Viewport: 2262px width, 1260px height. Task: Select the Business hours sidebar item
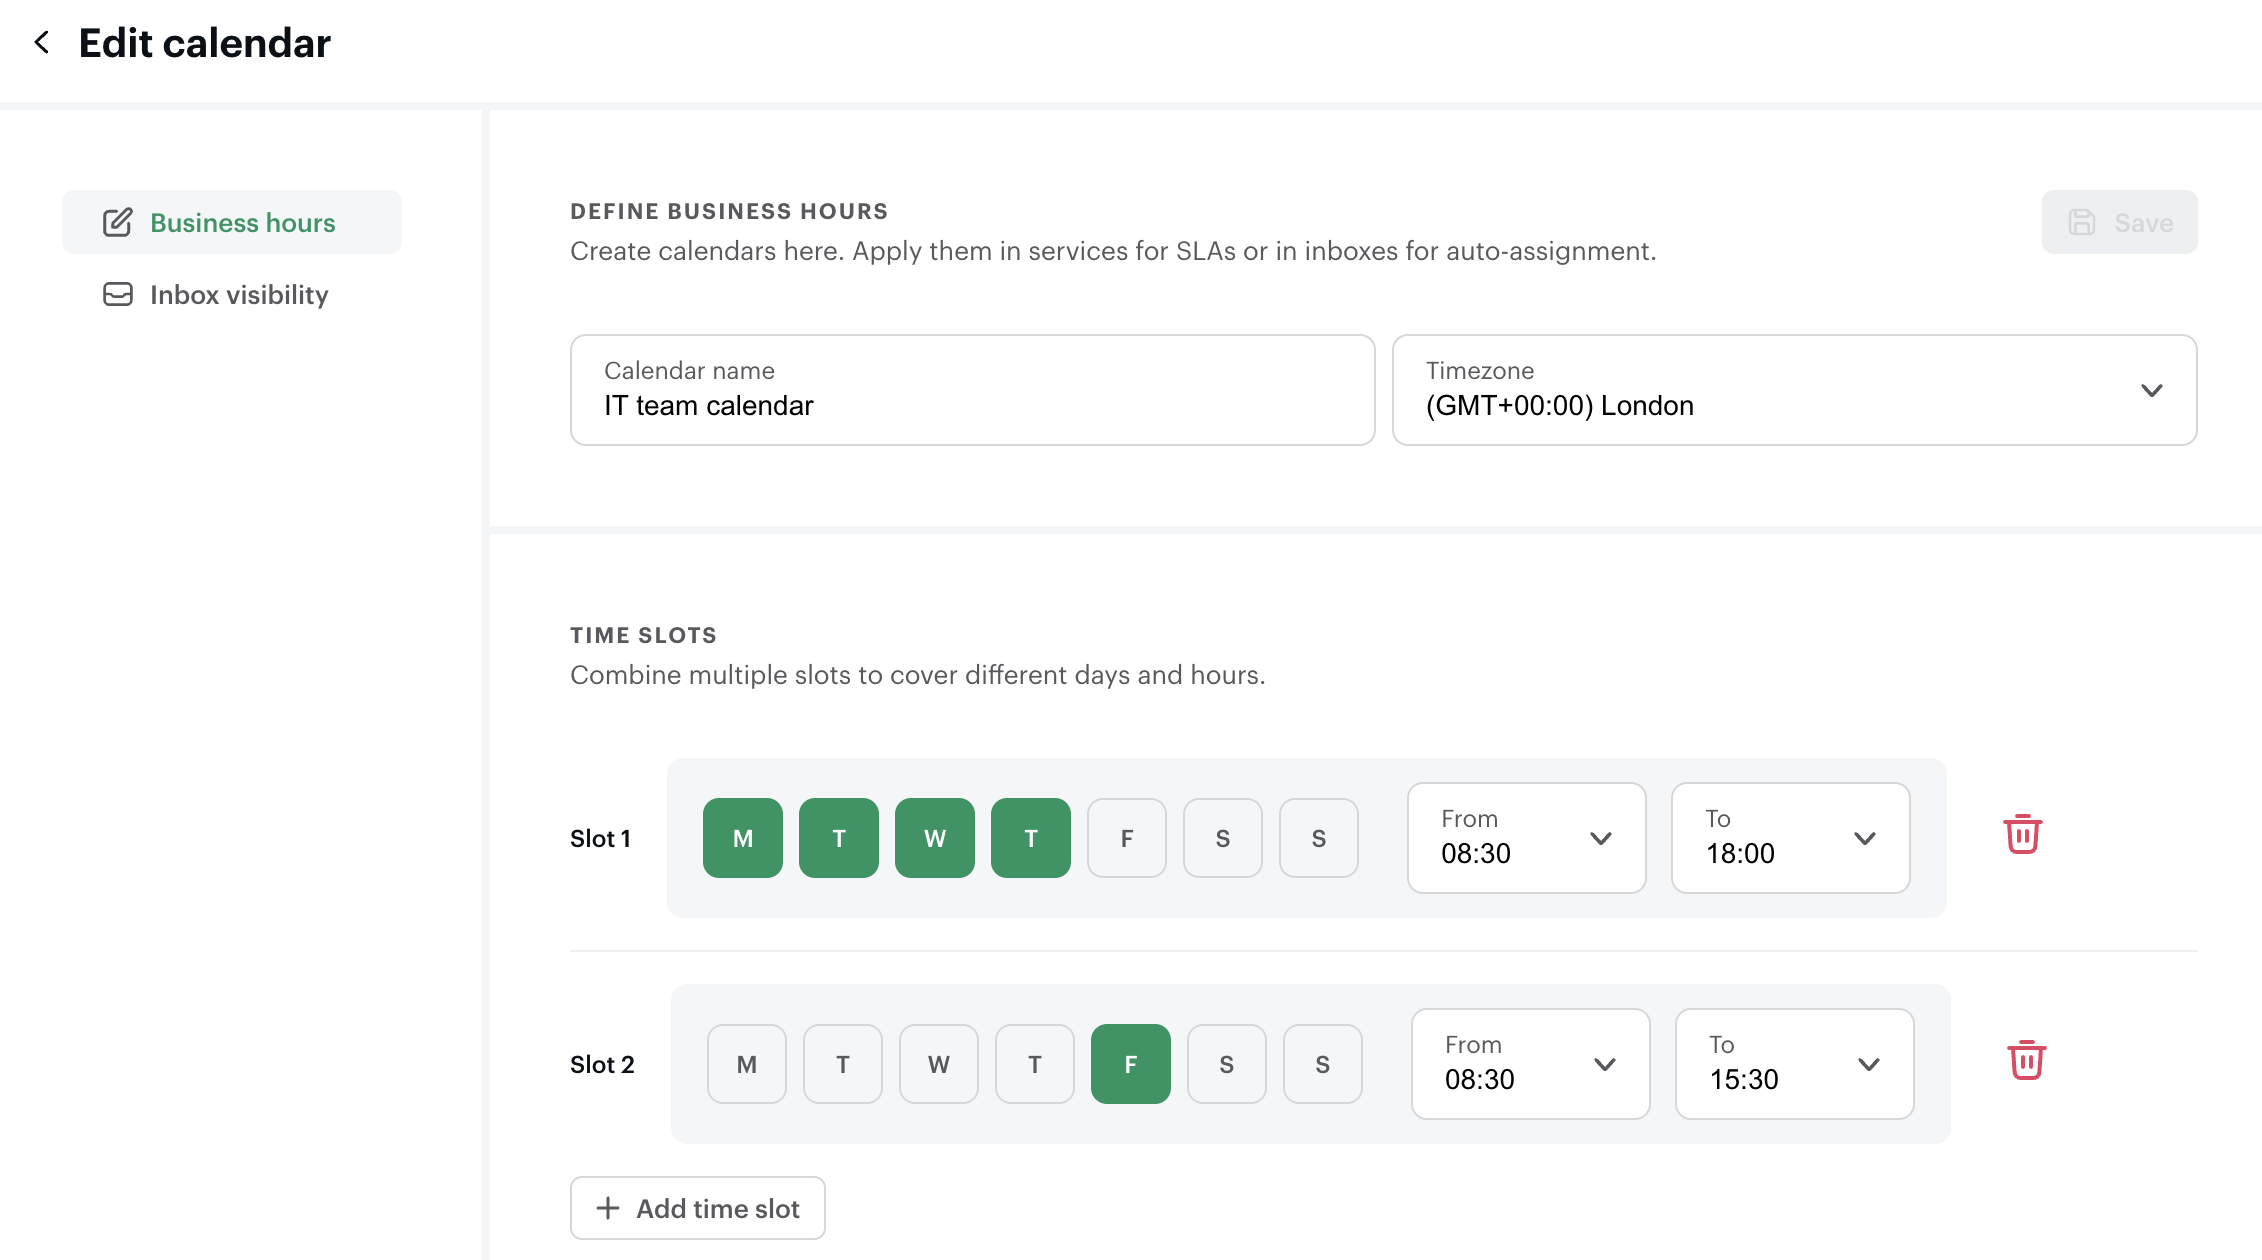pyautogui.click(x=242, y=222)
